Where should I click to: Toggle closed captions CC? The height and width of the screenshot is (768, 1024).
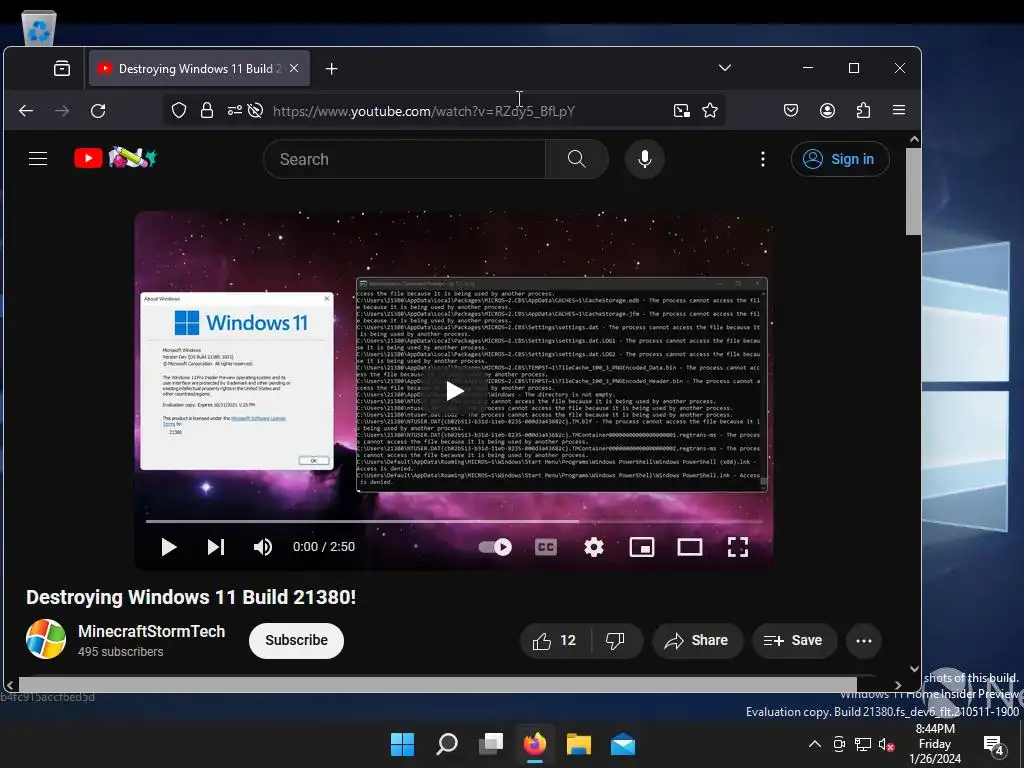[x=546, y=547]
